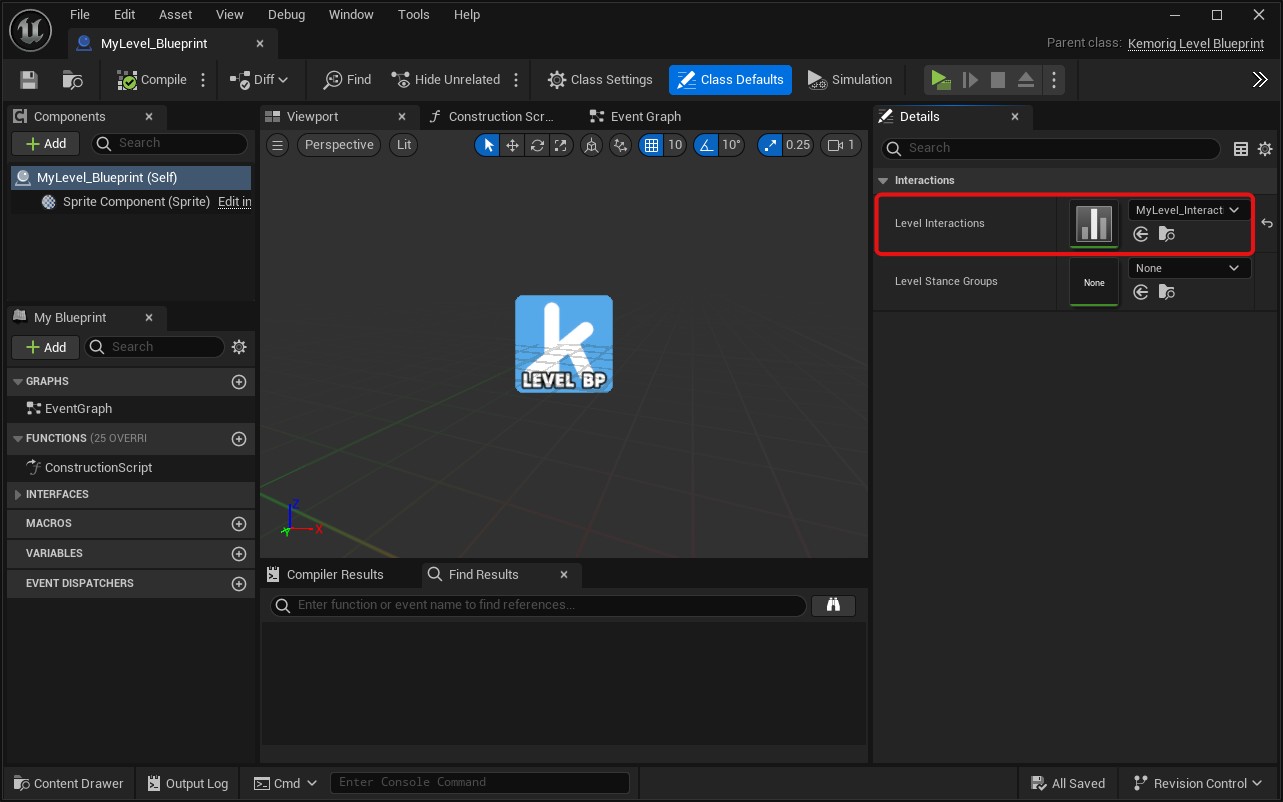The height and width of the screenshot is (802, 1283).
Task: Switch to the Event Graph tab
Action: click(645, 117)
